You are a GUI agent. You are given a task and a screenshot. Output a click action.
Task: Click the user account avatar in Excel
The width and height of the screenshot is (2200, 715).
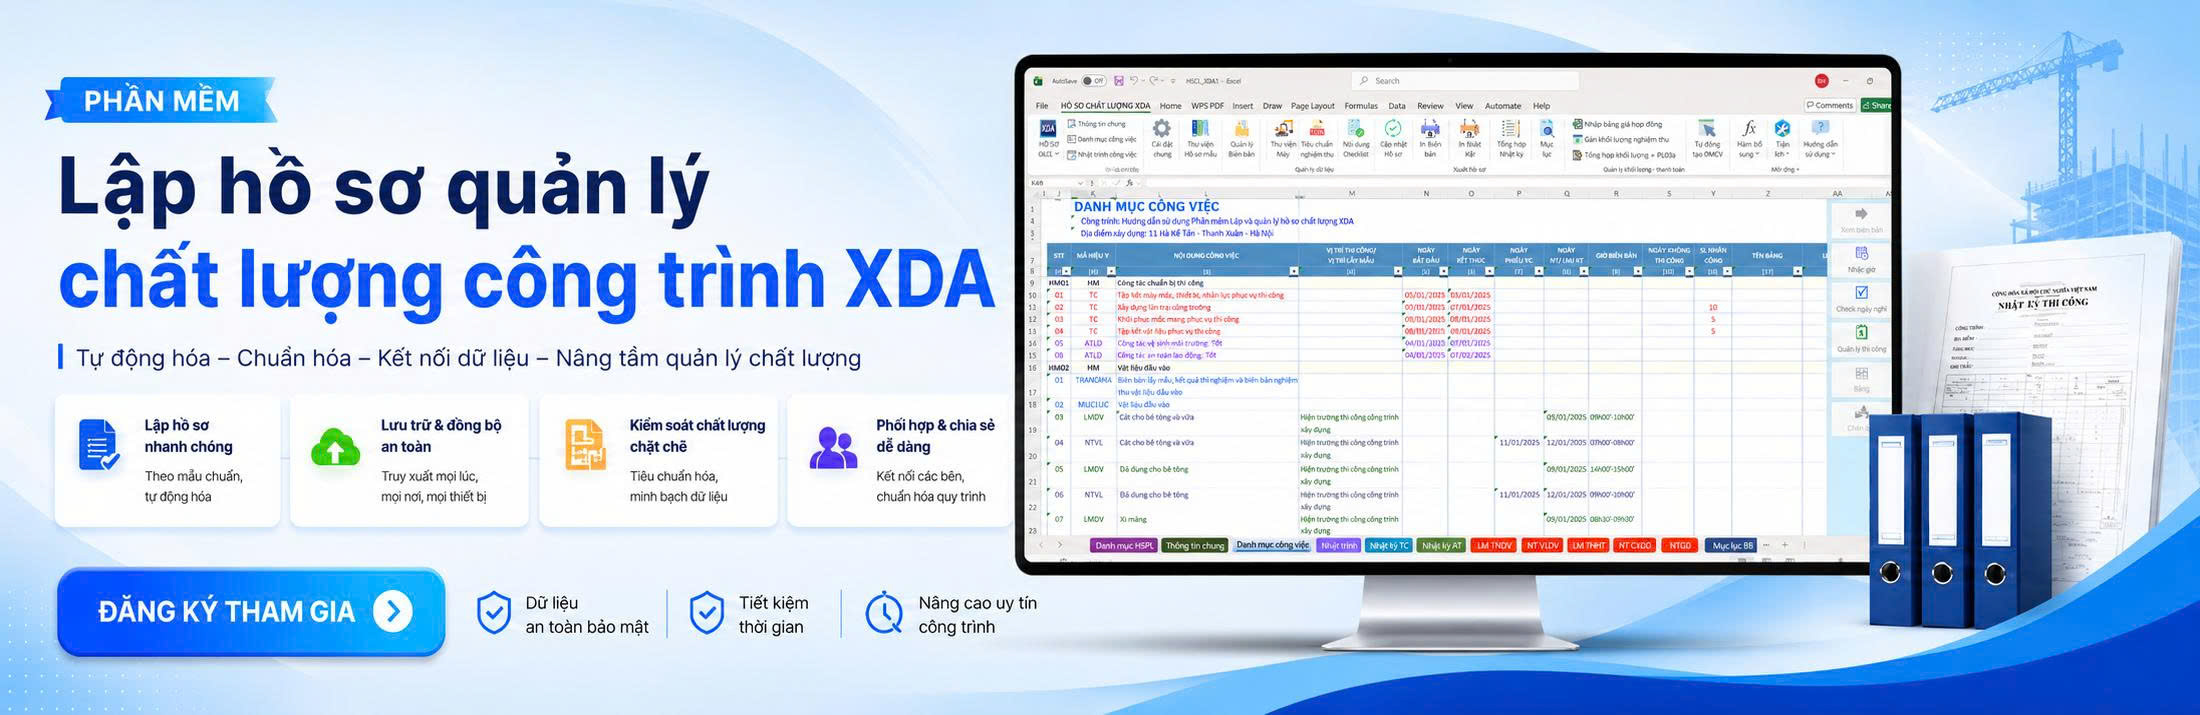pyautogui.click(x=1822, y=81)
